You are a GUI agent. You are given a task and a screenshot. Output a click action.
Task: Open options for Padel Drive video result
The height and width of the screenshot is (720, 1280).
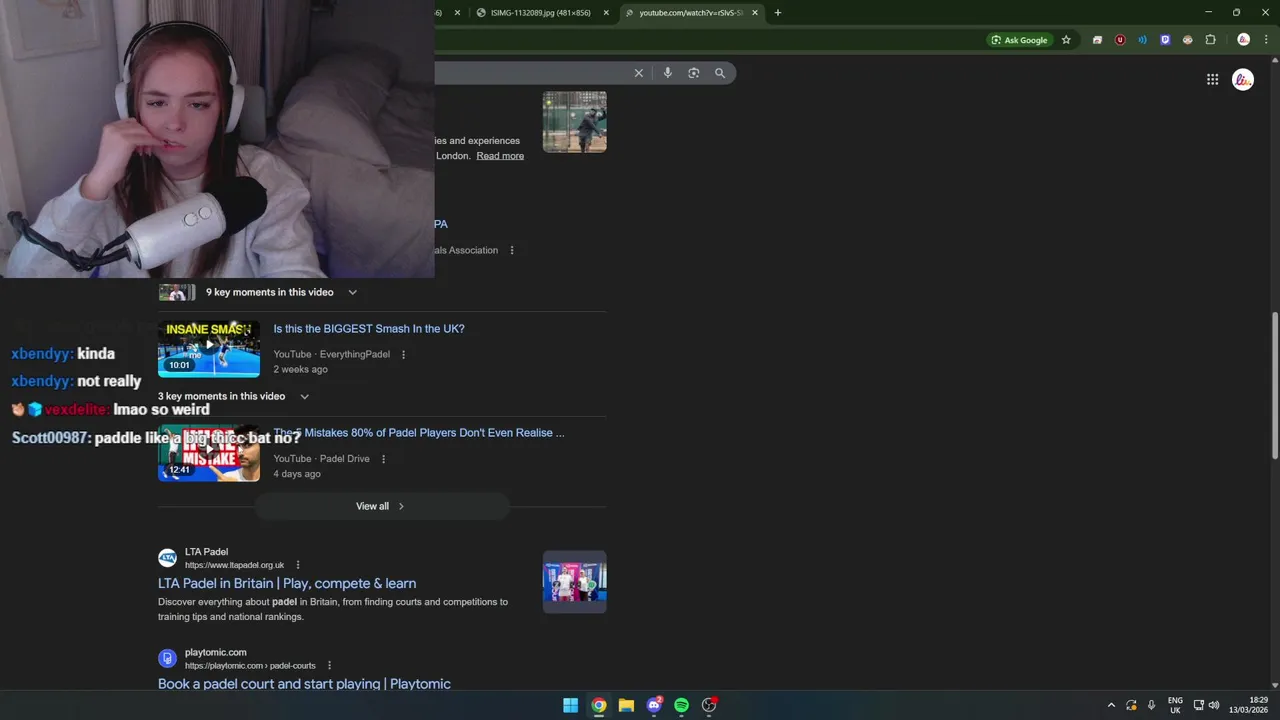click(x=383, y=459)
